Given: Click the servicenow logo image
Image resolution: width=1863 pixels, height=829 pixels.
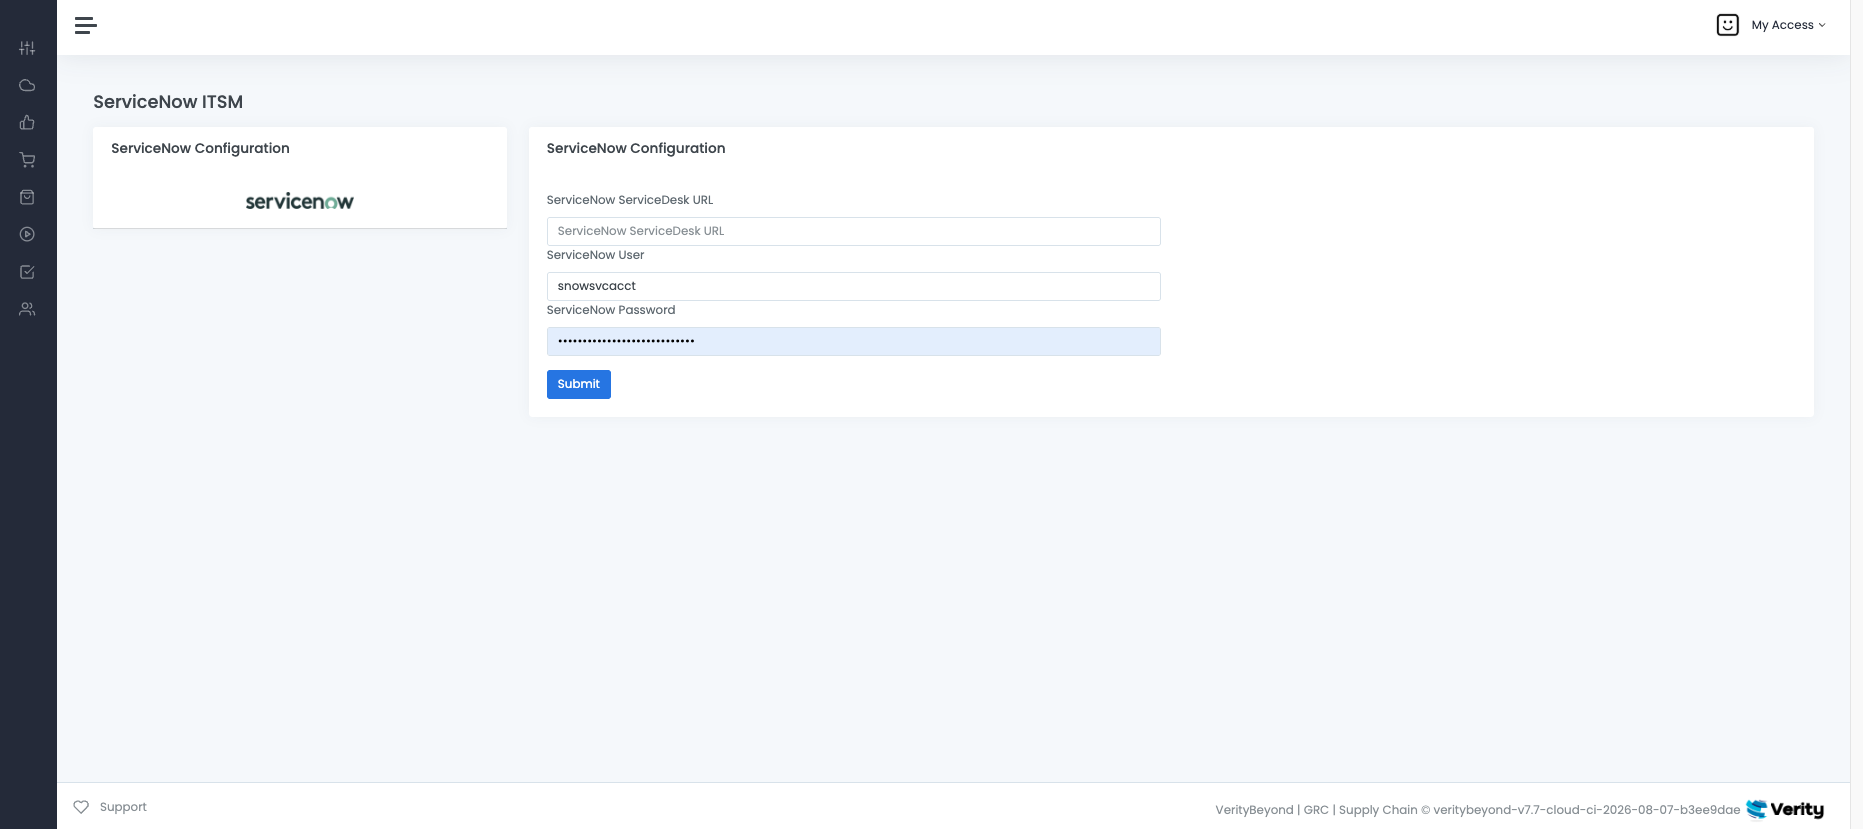Looking at the screenshot, I should (300, 202).
